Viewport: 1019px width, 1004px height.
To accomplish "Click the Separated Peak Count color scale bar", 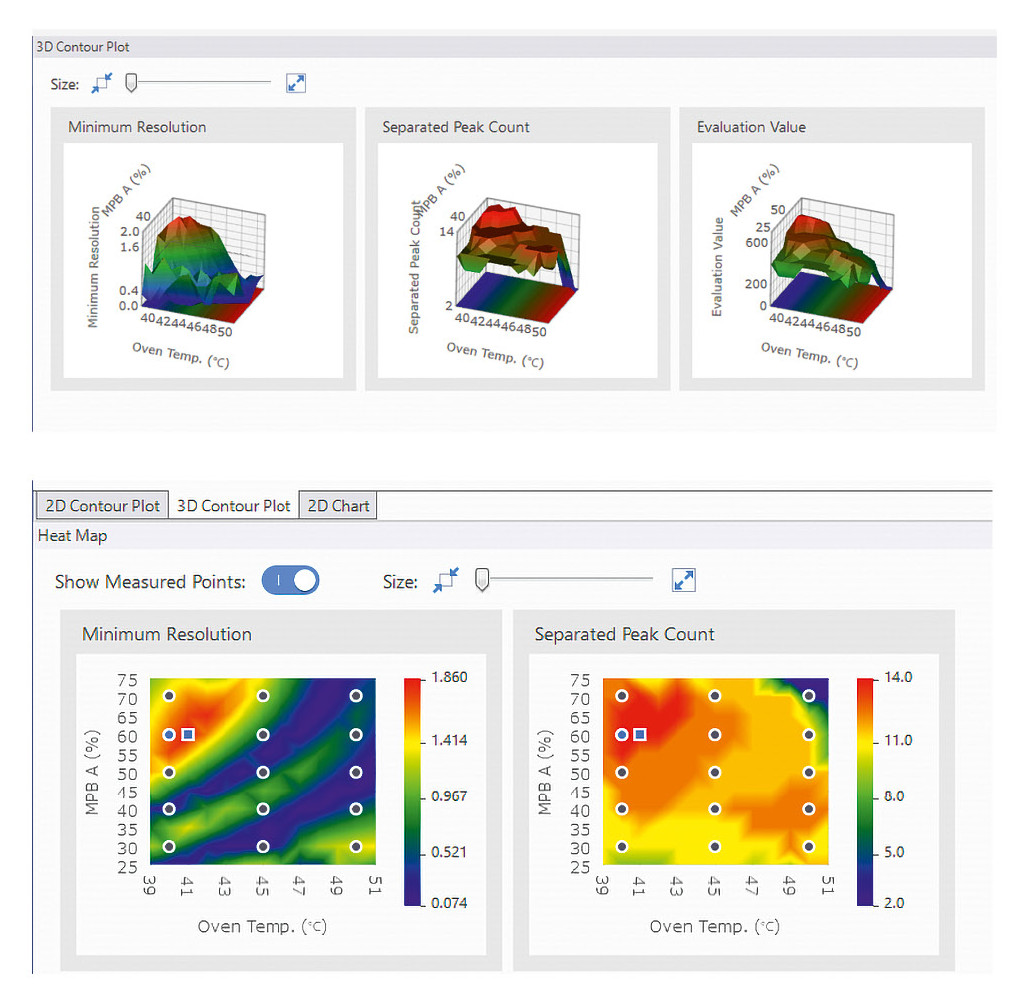I will 866,791.
